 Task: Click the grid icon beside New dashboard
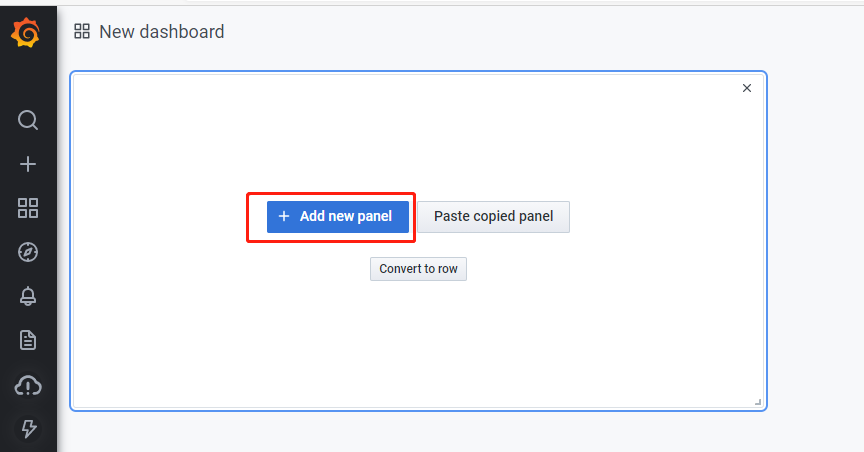point(82,32)
